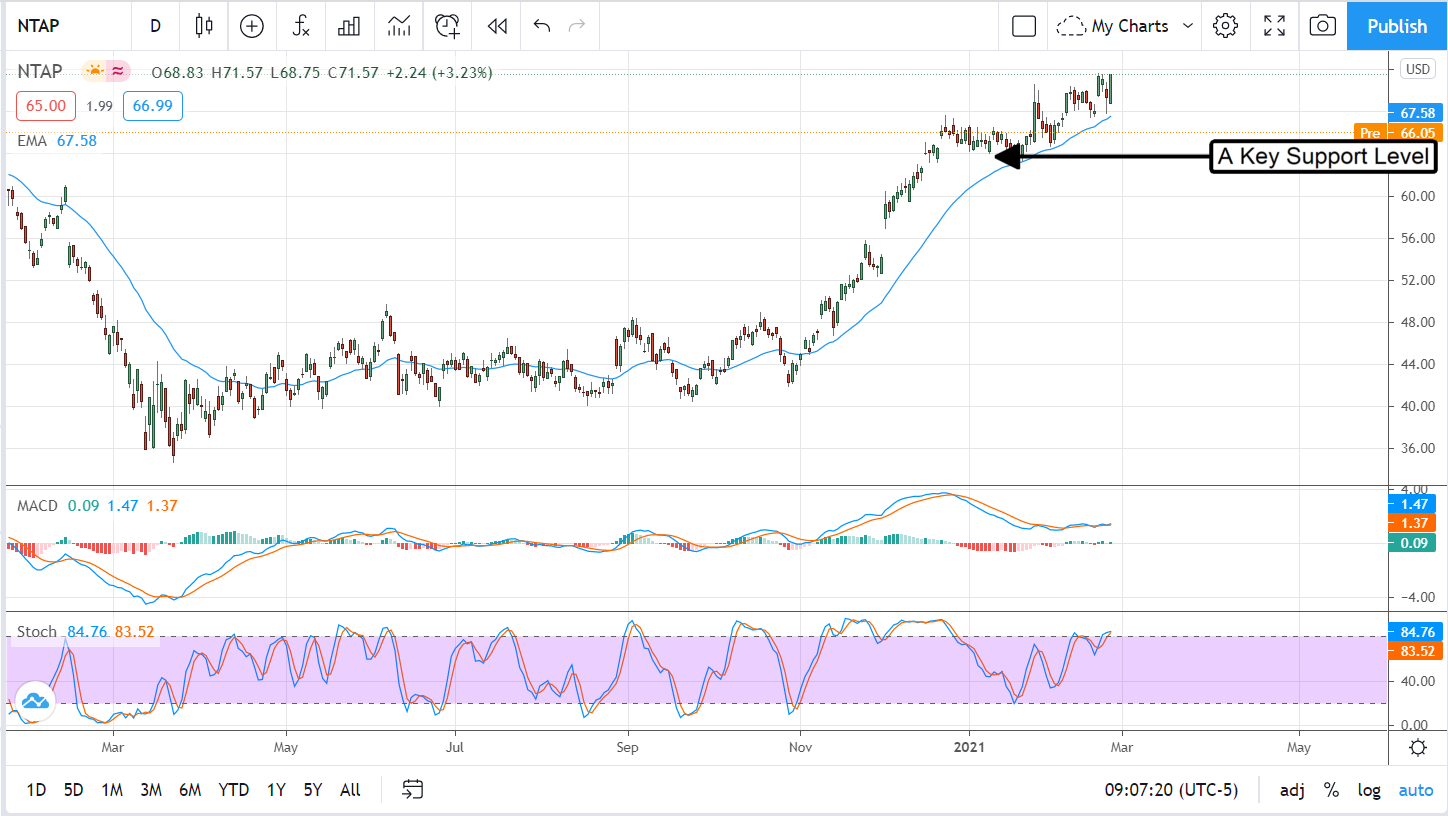Select the 6M time range
Image resolution: width=1448 pixels, height=816 pixels.
(x=190, y=790)
